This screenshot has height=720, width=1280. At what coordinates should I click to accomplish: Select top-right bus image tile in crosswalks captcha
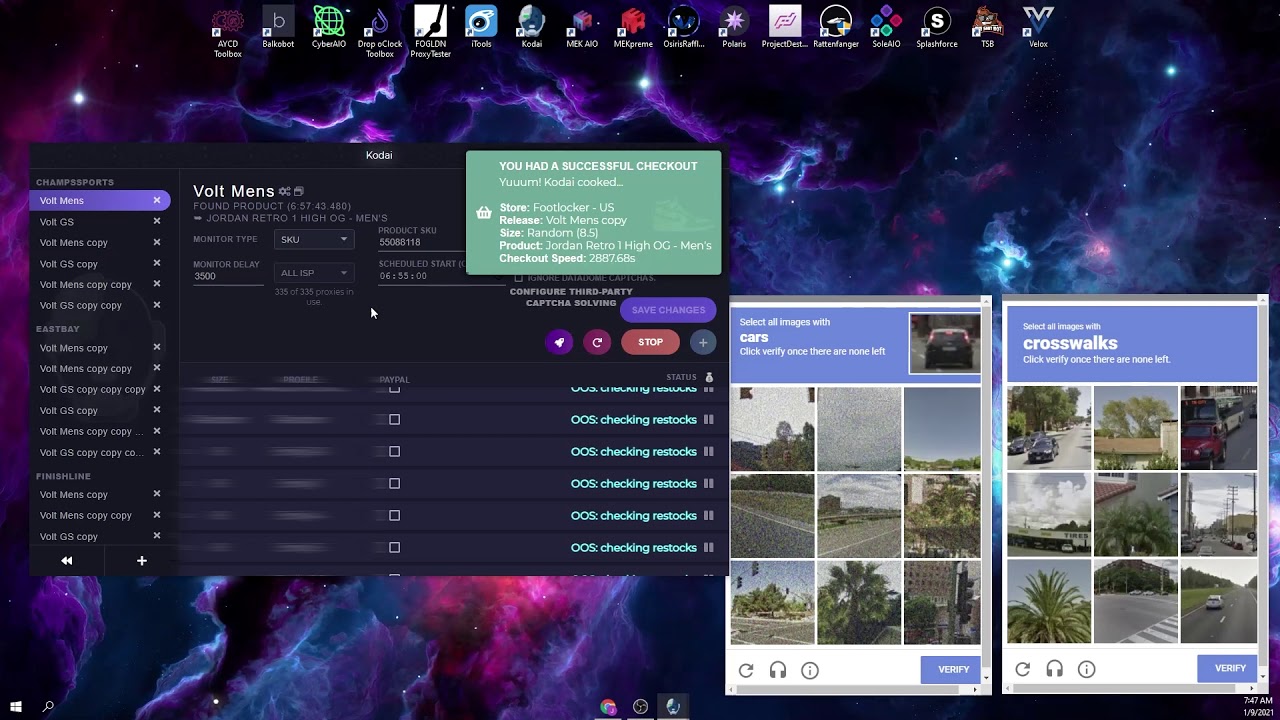(x=1219, y=428)
